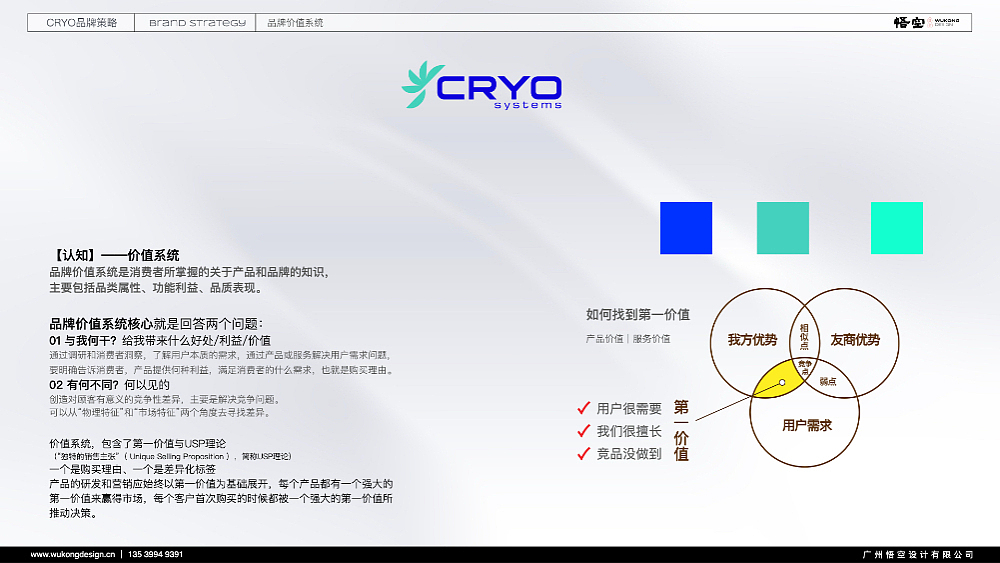Click the red checkmark beside '竞品没做到'
Image resolution: width=1000 pixels, height=563 pixels.
click(x=583, y=453)
